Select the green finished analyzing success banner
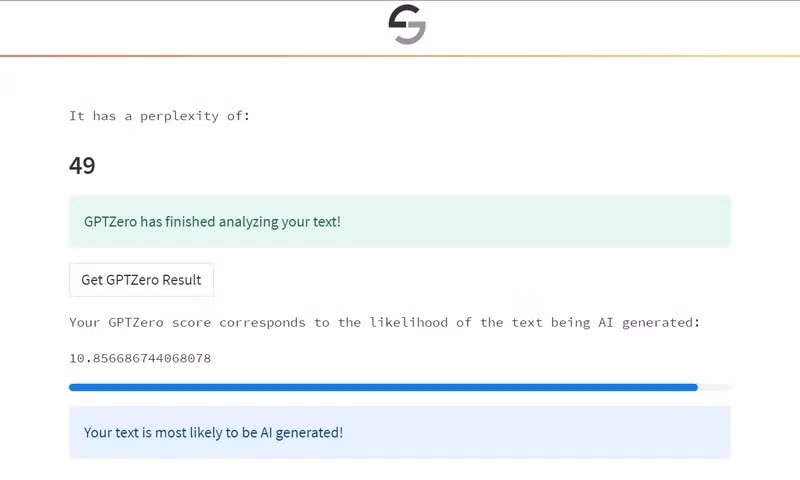 click(x=400, y=222)
